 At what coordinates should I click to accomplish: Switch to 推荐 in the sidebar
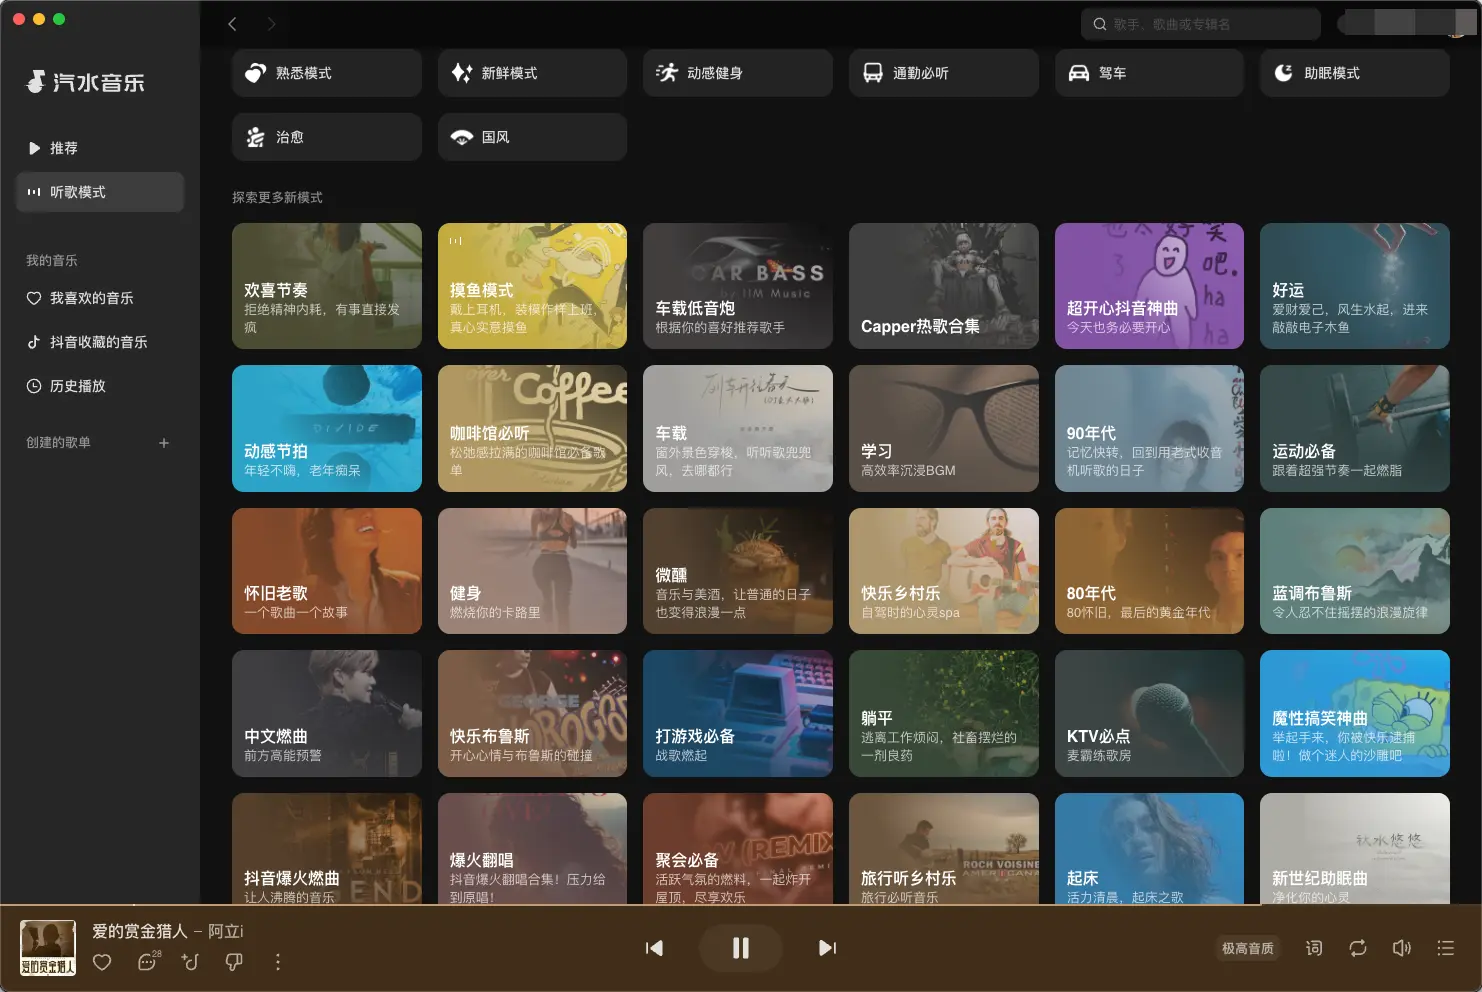63,148
